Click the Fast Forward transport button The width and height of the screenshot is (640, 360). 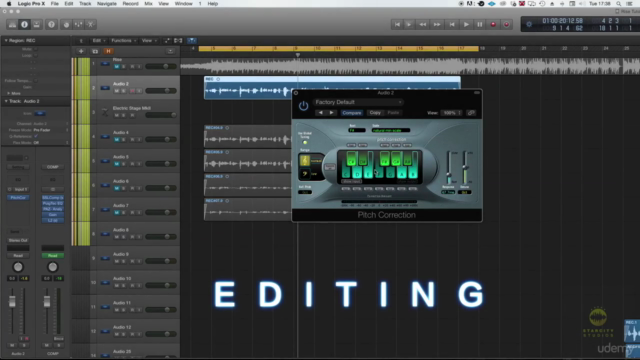coord(437,24)
